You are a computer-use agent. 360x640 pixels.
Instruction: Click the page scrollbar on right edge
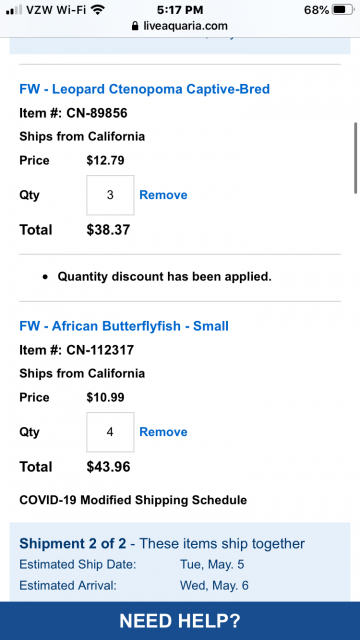[356, 158]
